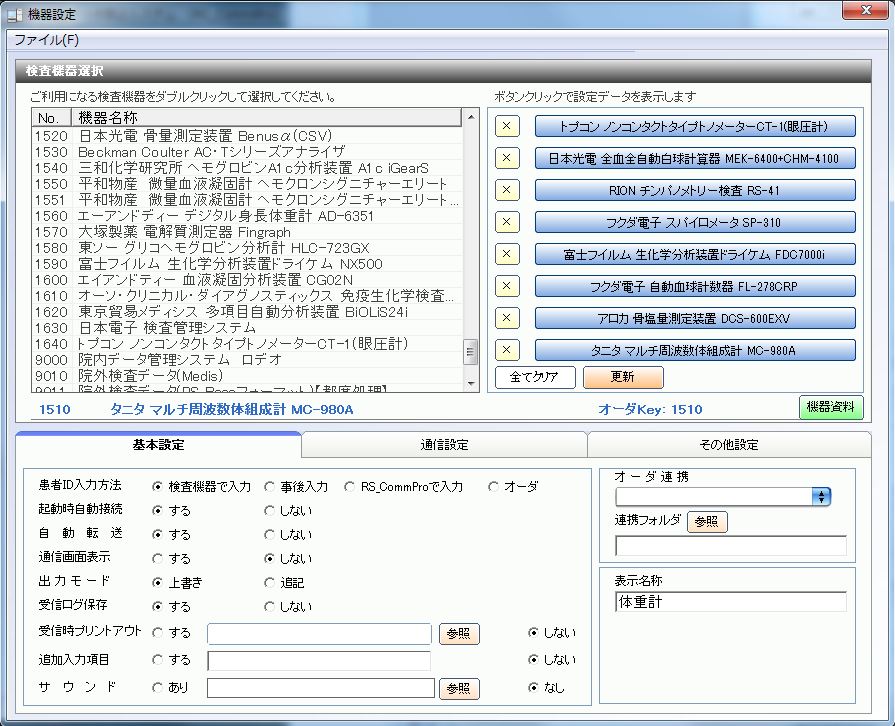Viewport: 895px width, 726px height.
Task: Click X button beside 富士フイルム FDC7000i
Action: [x=507, y=254]
